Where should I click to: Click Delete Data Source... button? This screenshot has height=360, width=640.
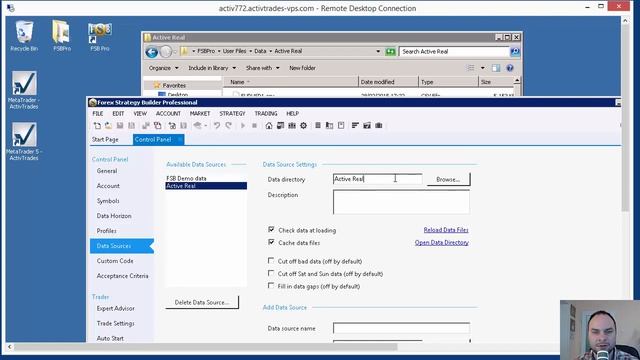click(x=202, y=302)
